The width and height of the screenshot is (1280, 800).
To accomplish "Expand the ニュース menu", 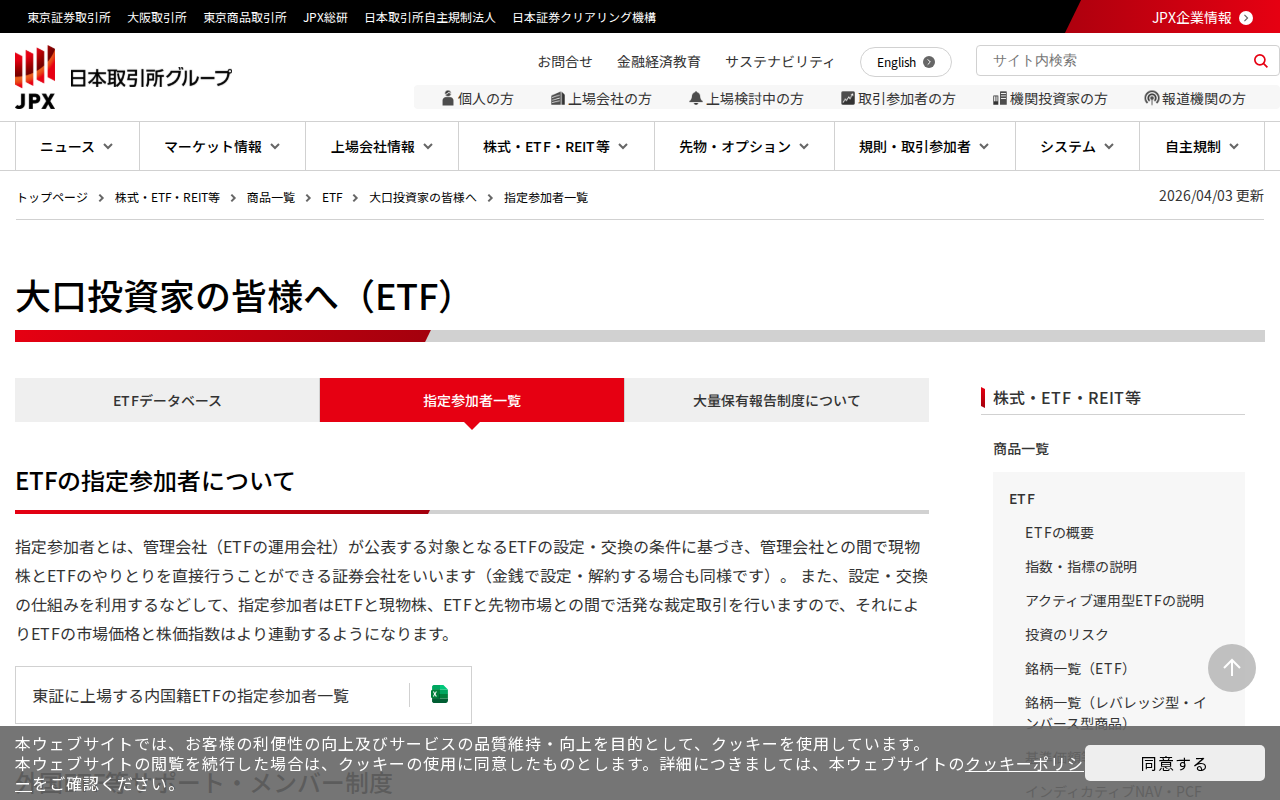I will coord(77,146).
